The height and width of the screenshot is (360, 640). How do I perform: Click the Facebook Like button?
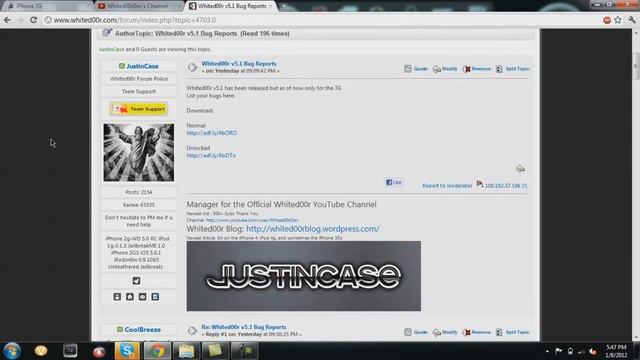pos(394,182)
